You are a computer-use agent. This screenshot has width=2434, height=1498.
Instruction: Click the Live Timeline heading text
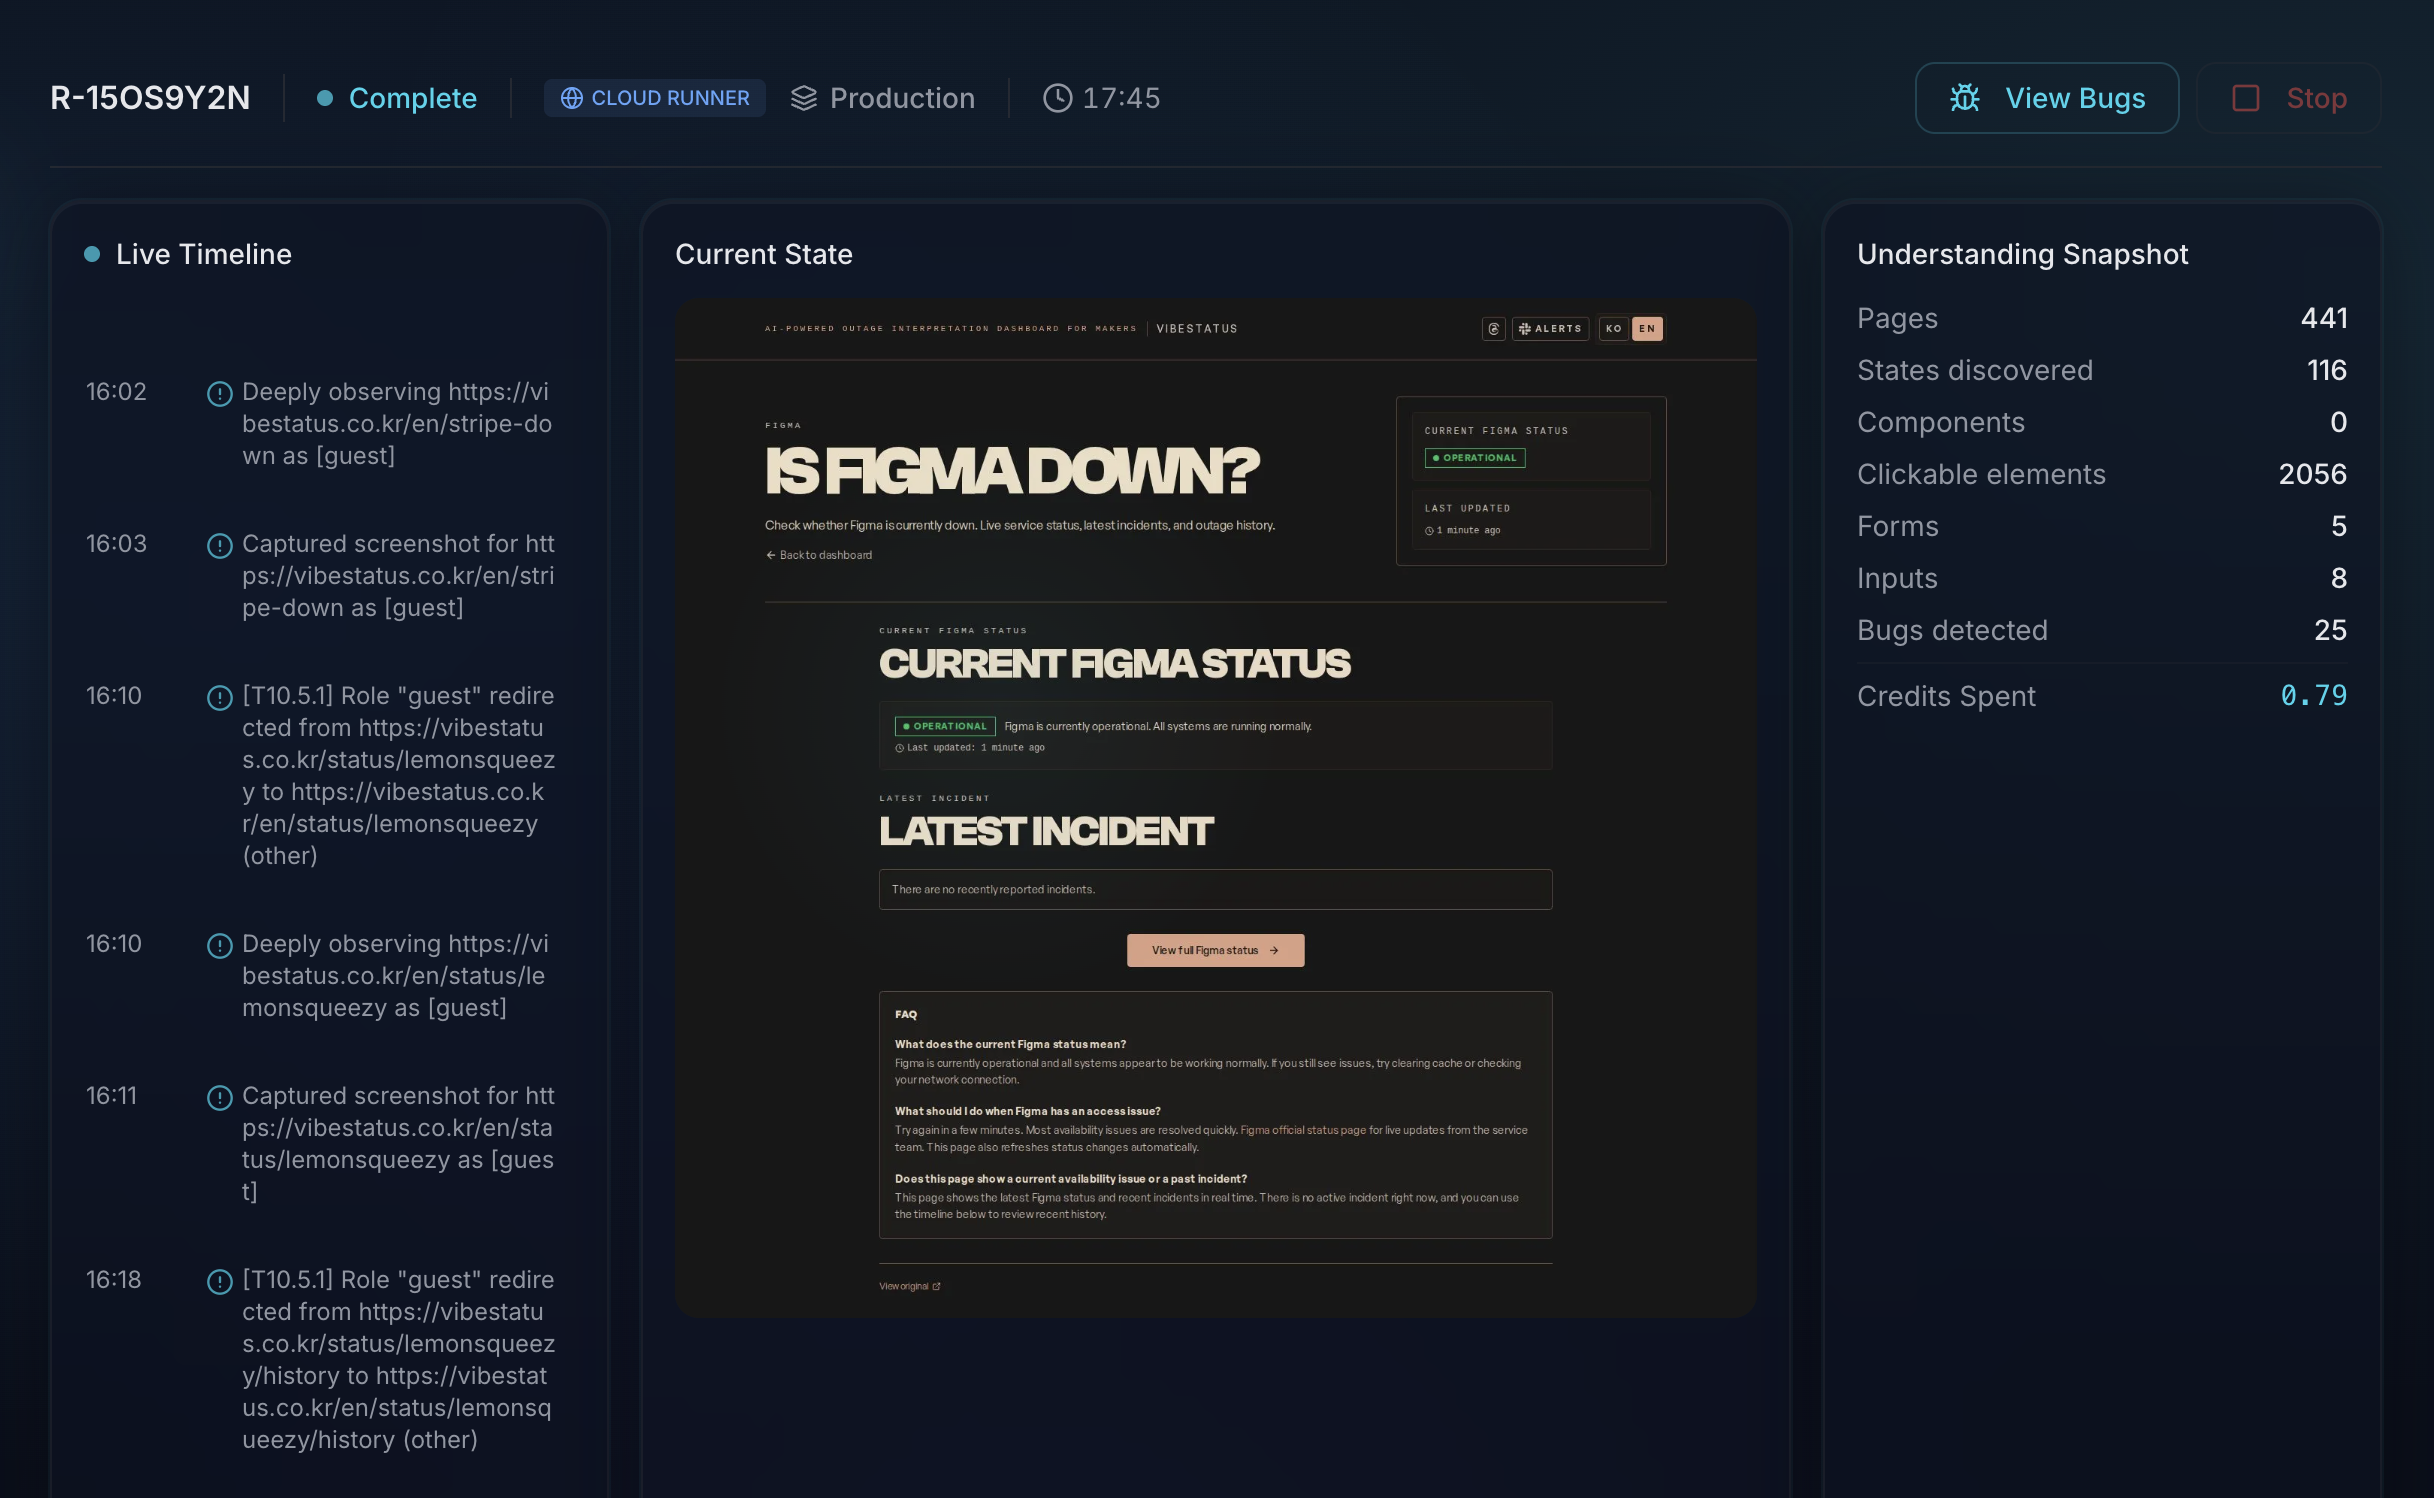pos(204,254)
